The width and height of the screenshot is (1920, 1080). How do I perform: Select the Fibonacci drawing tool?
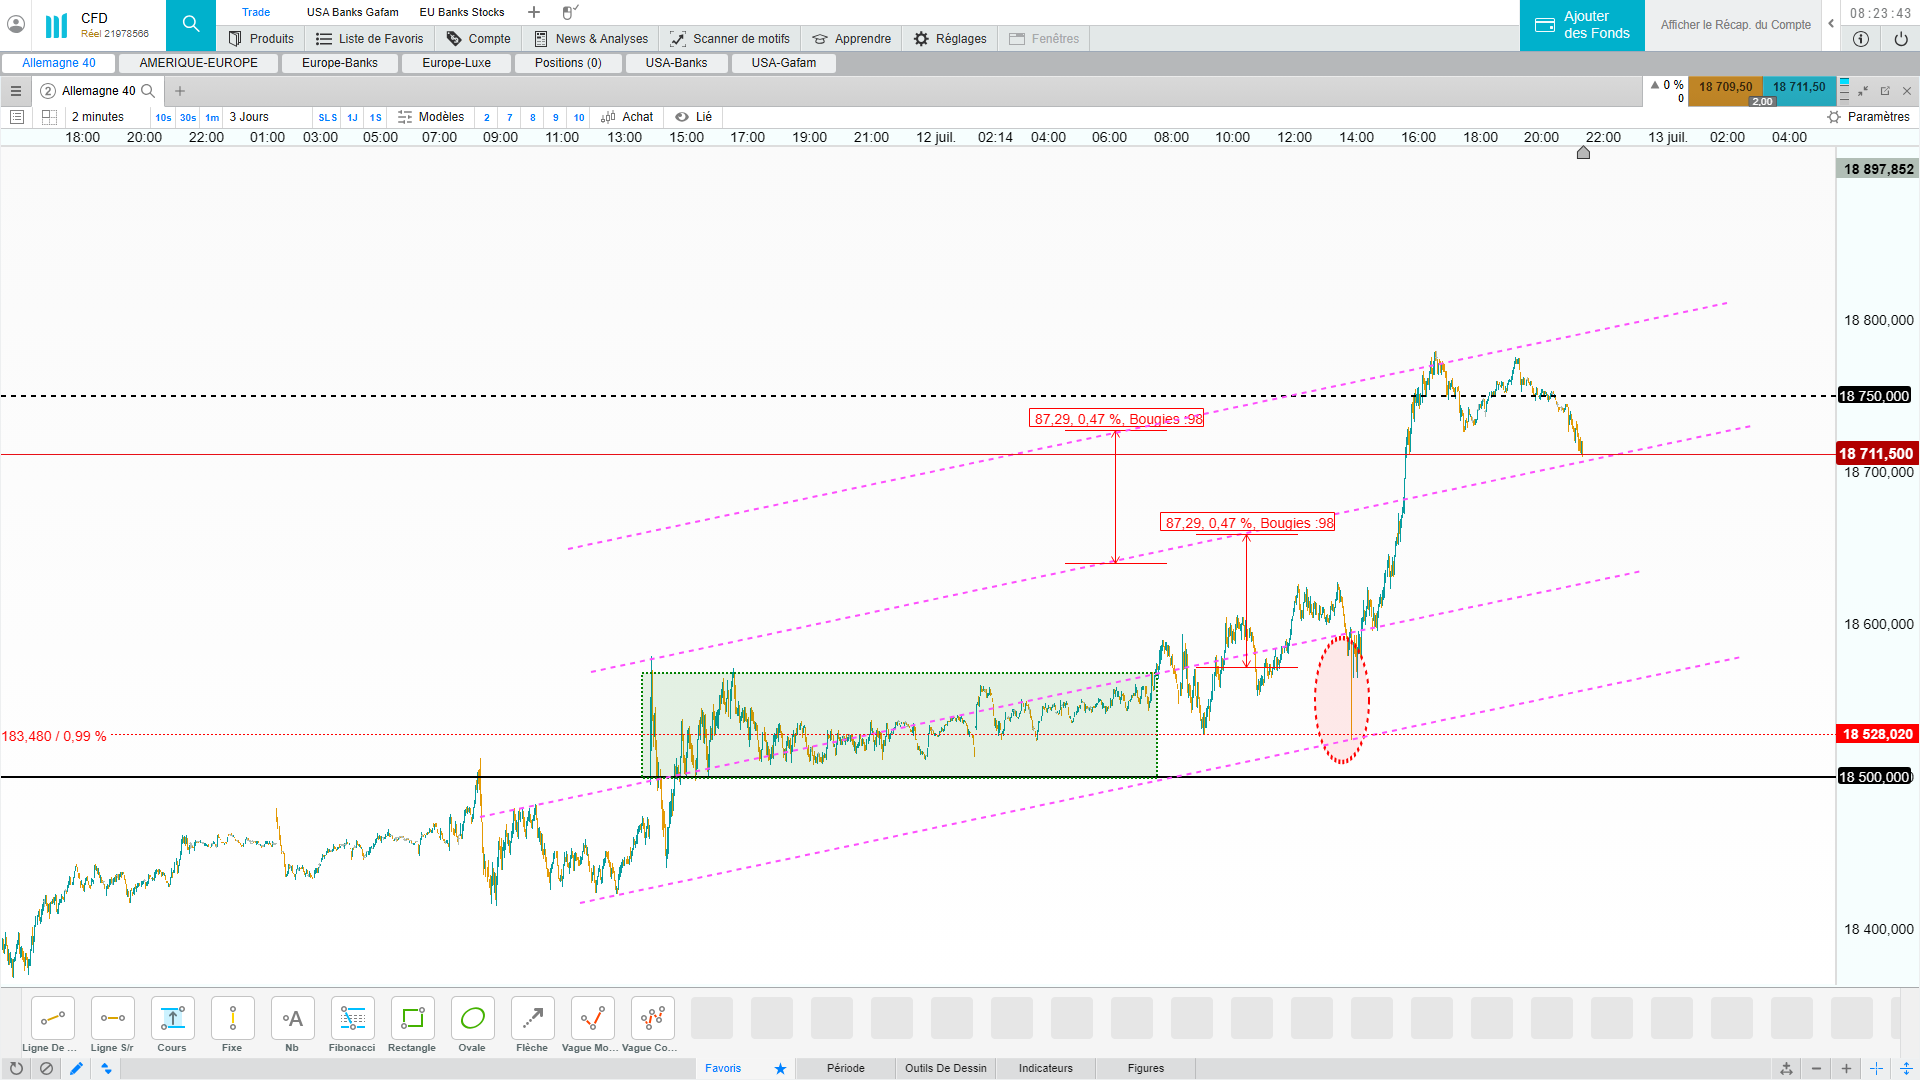pos(352,1019)
